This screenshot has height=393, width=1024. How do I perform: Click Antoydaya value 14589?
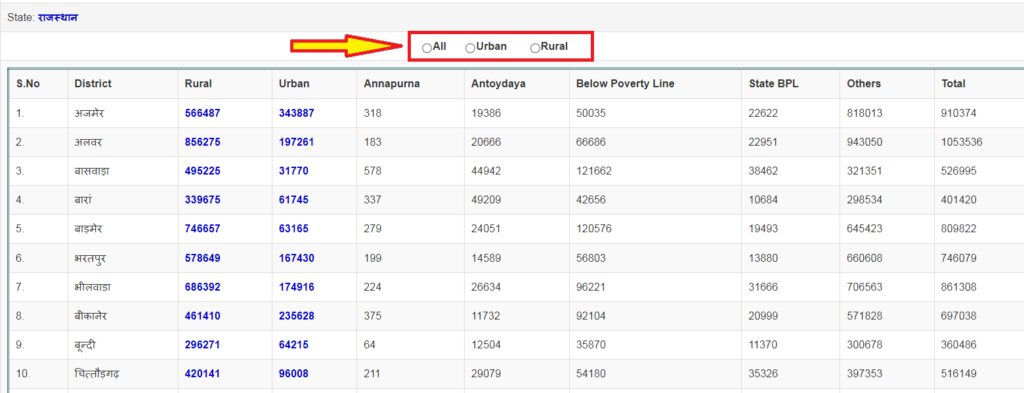[x=486, y=258]
